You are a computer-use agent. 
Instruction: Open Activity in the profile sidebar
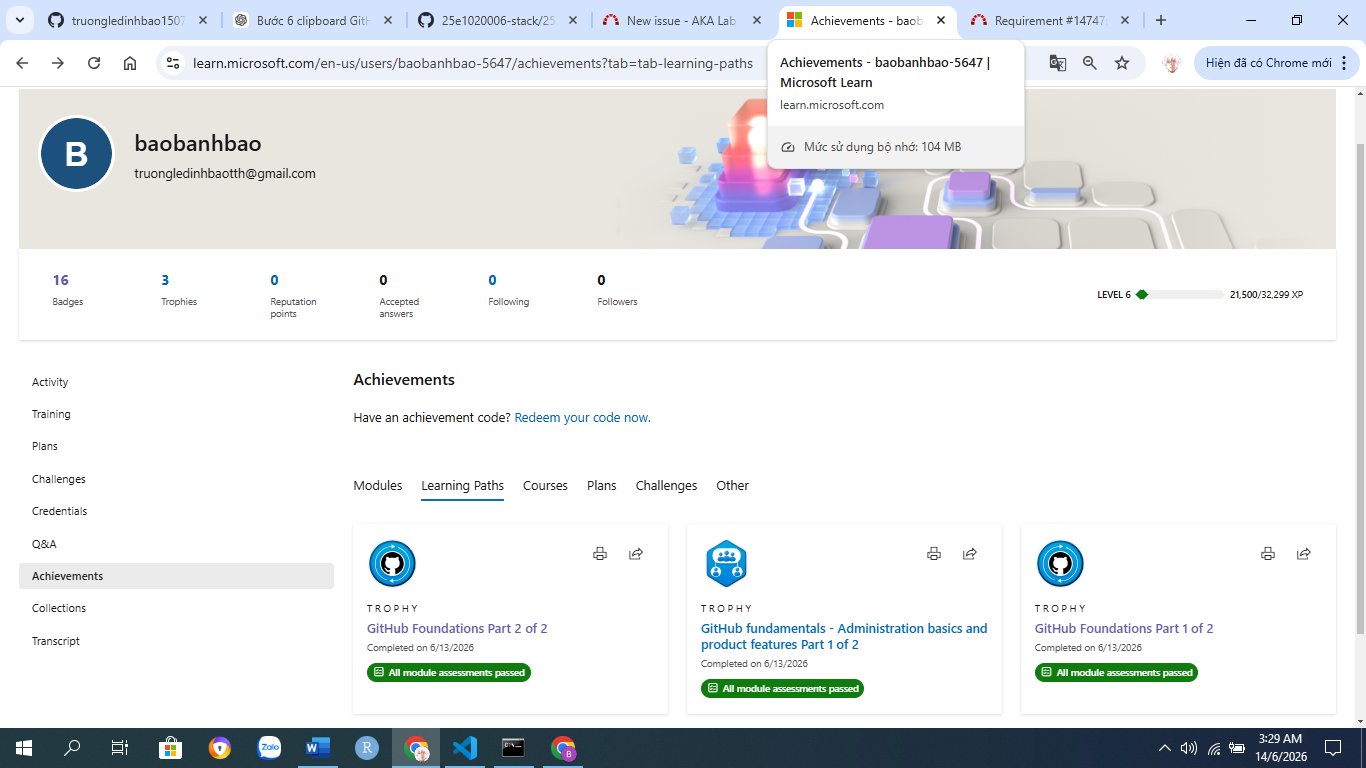click(x=50, y=382)
